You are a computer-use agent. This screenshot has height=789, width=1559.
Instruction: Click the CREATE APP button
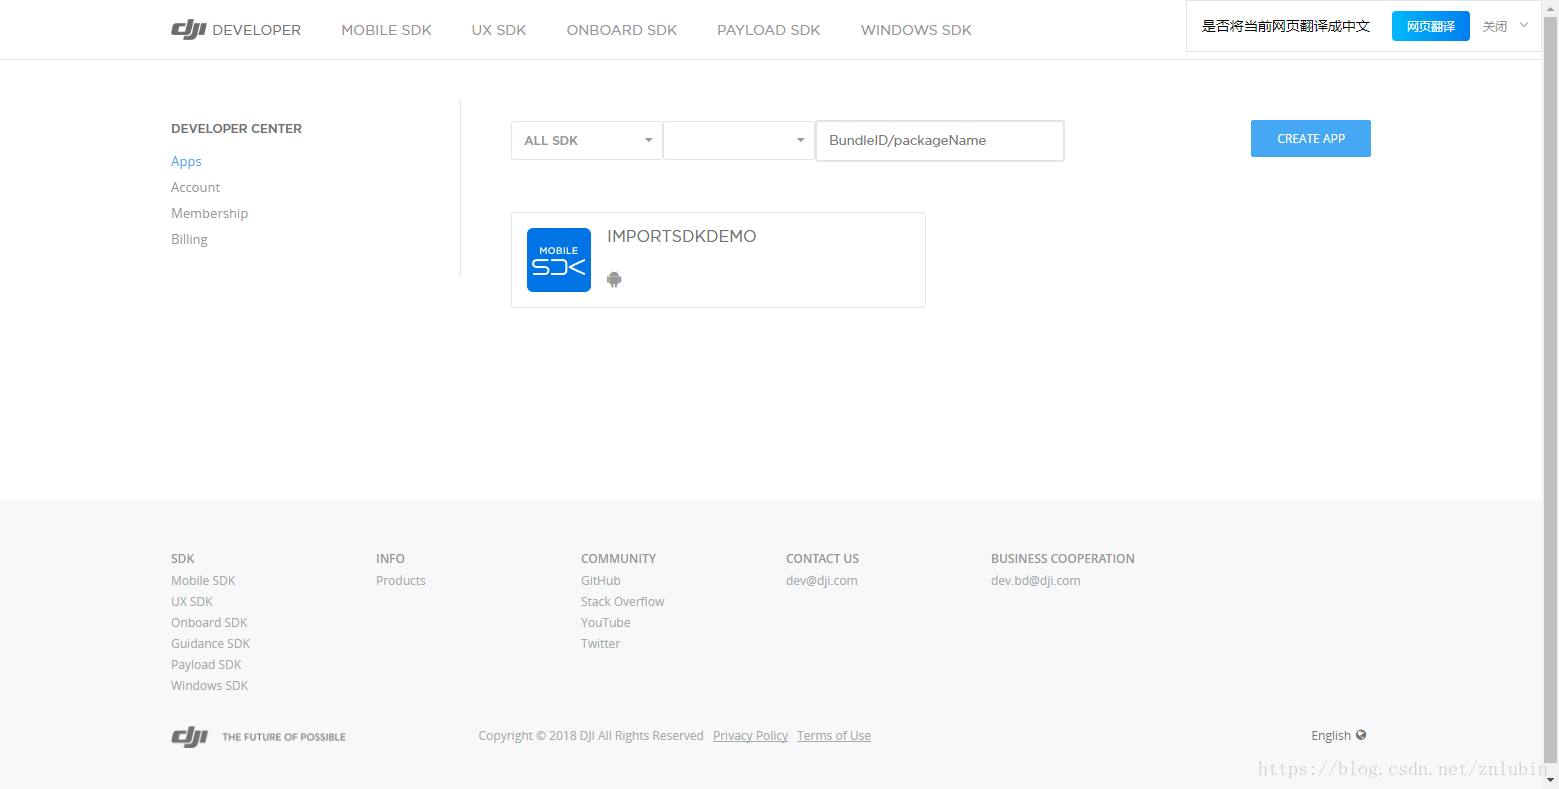(1311, 139)
